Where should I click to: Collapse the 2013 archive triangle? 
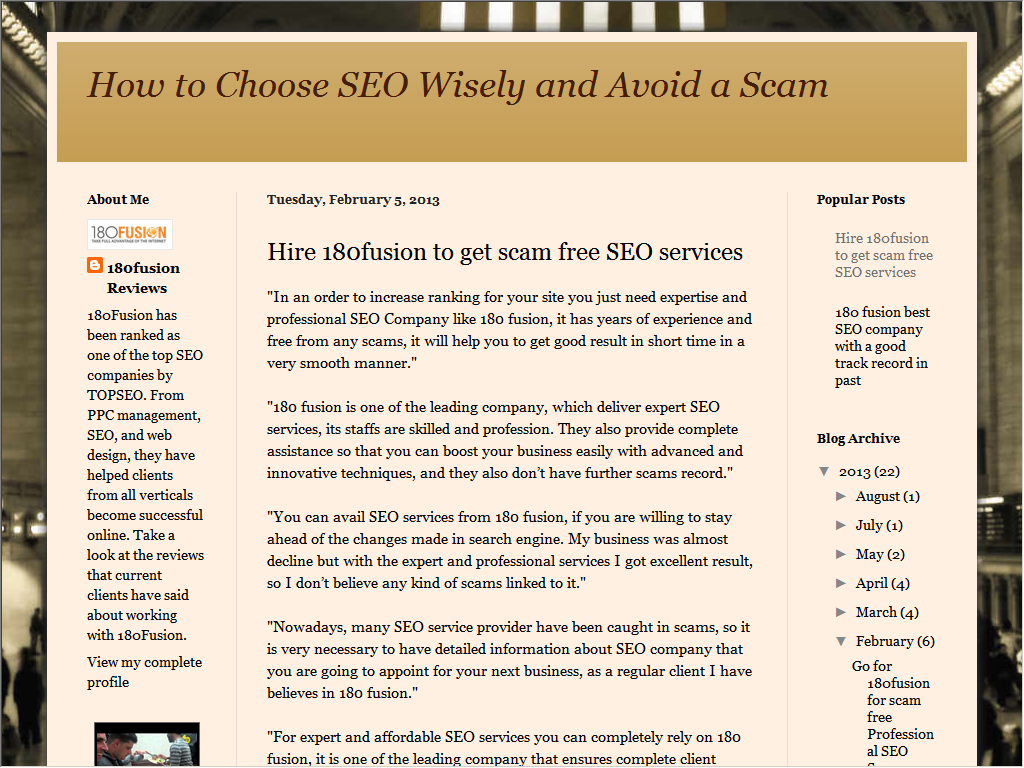pyautogui.click(x=825, y=472)
